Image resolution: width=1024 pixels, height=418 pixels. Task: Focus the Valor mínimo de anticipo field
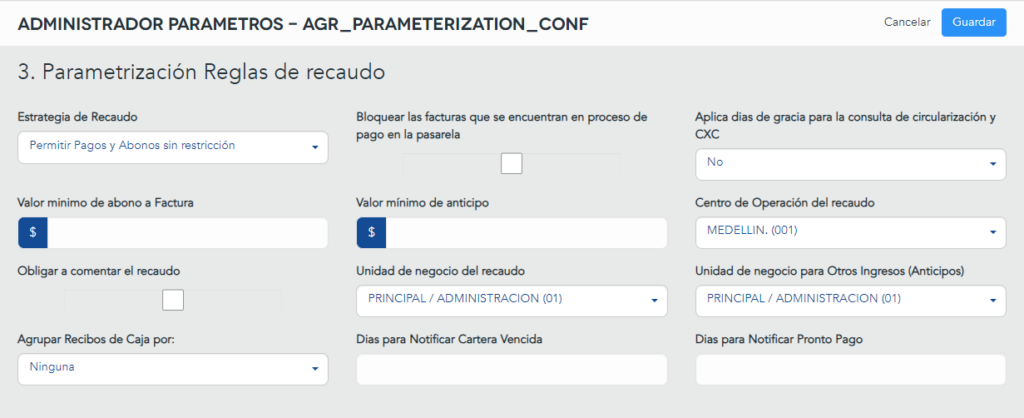(x=526, y=233)
